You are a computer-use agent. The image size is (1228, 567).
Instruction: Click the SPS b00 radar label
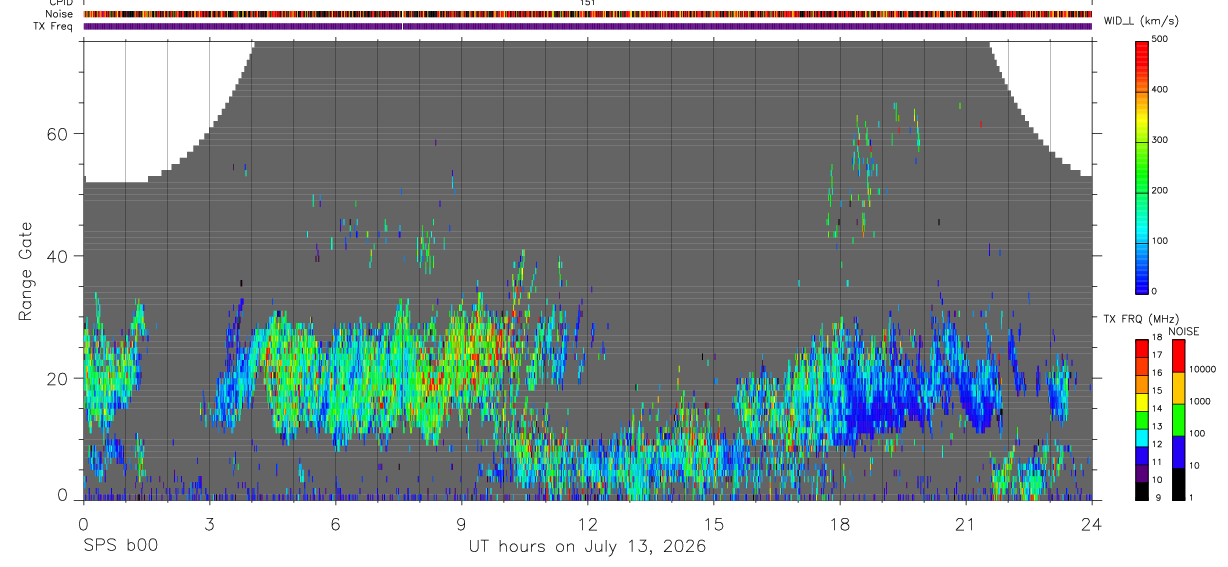(120, 546)
